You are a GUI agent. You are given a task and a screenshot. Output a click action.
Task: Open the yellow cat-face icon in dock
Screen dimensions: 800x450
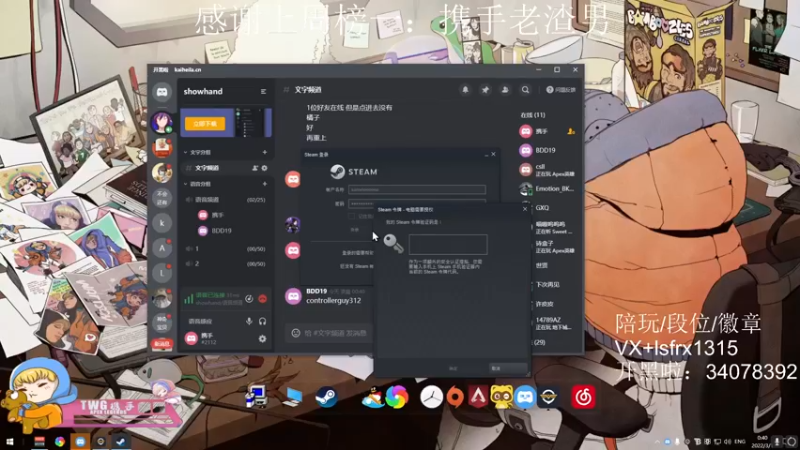[502, 397]
